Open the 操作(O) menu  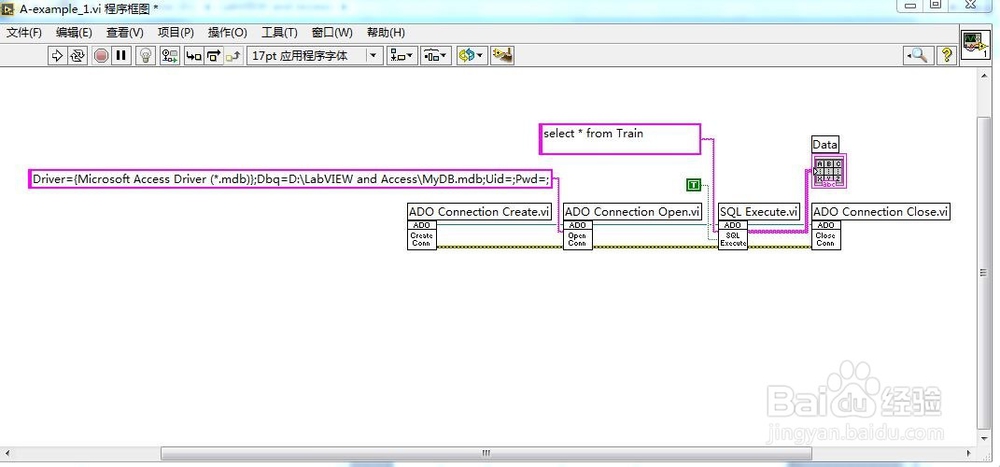pos(228,33)
